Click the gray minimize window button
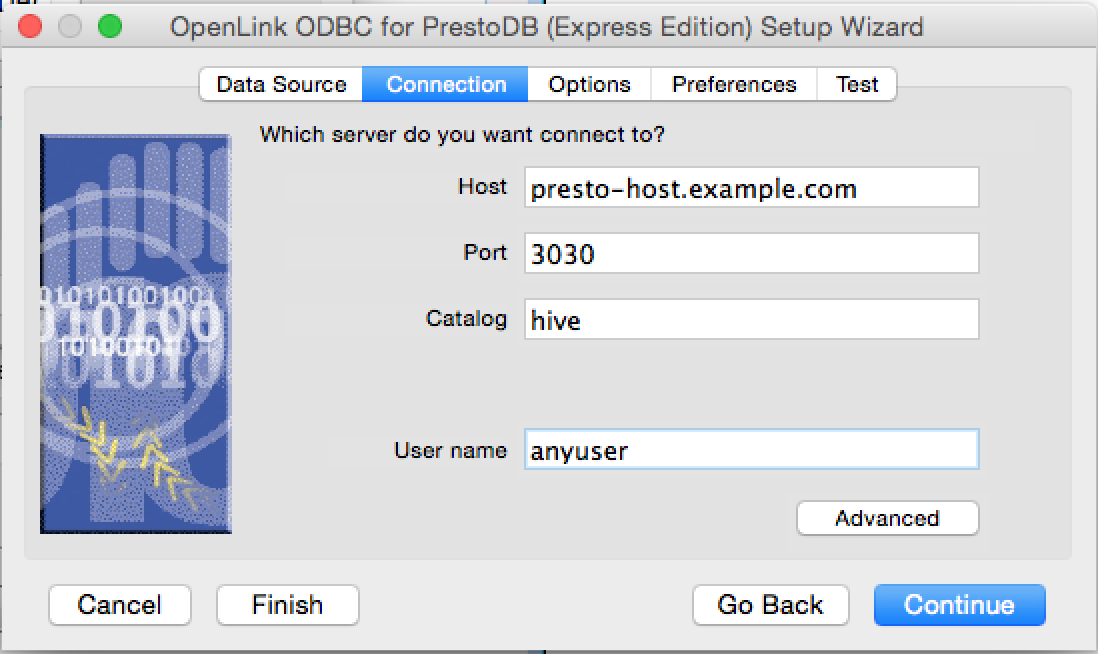 (70, 27)
